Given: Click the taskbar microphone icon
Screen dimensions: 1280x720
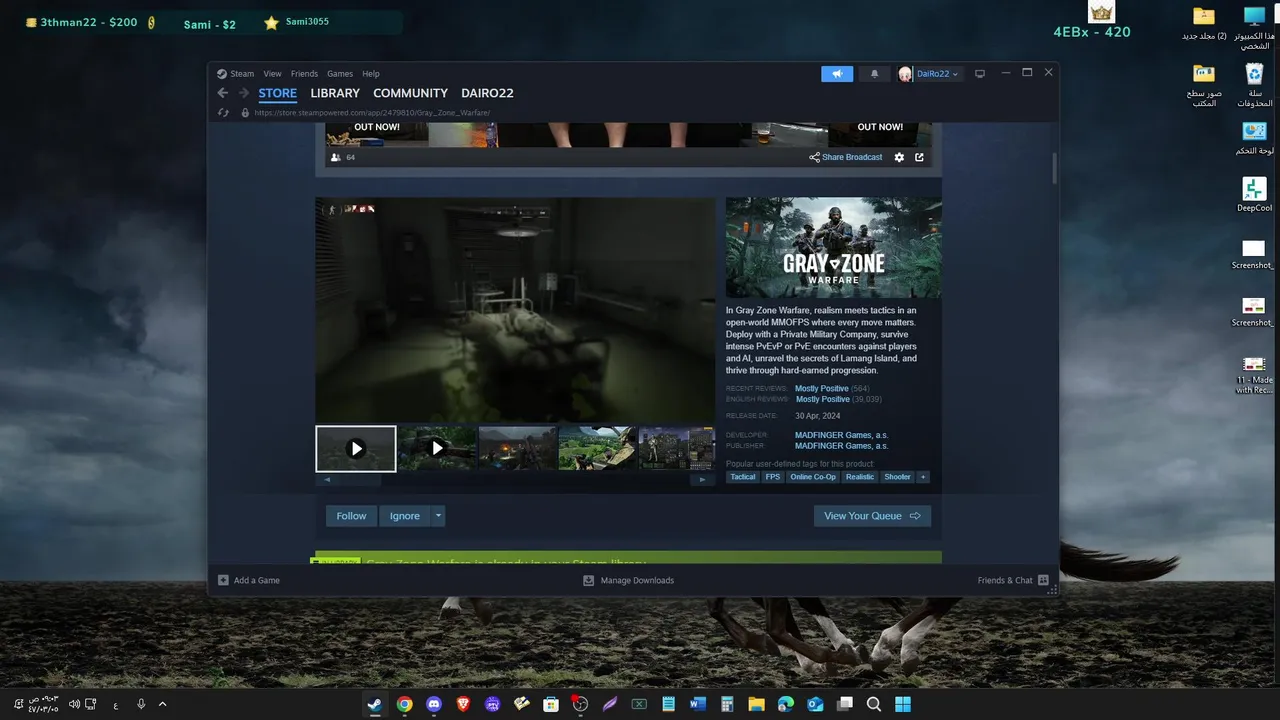Looking at the screenshot, I should point(141,704).
